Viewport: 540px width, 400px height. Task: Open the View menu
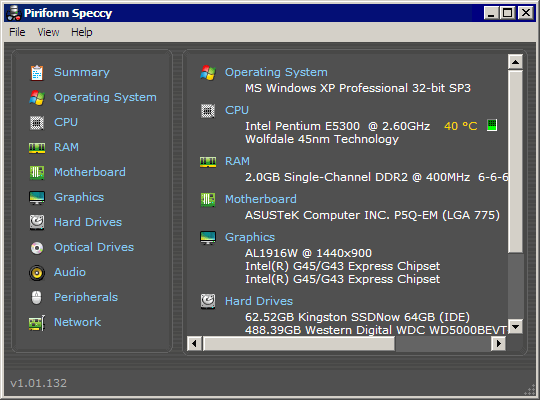tap(48, 32)
